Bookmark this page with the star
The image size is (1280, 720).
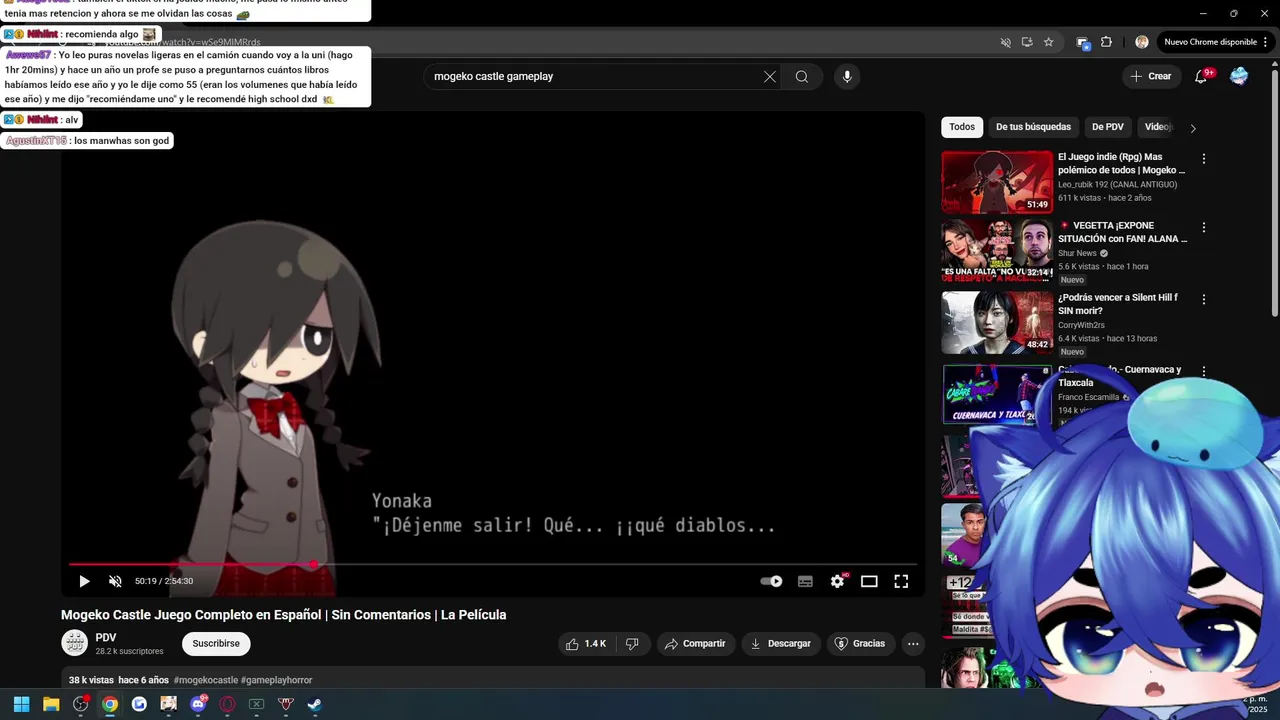coord(1048,42)
